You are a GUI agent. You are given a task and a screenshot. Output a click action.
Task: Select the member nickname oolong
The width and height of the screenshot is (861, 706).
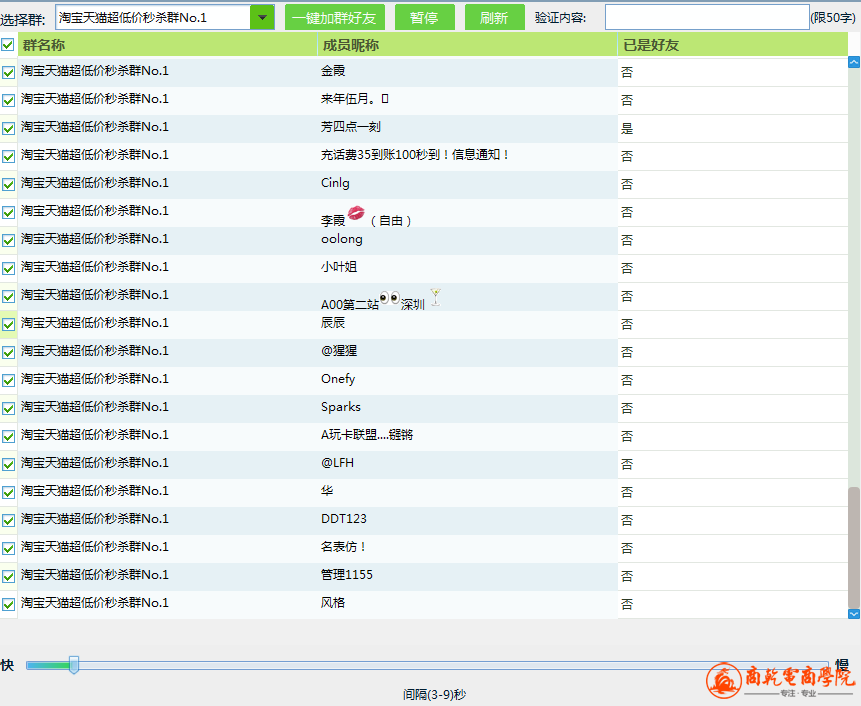(x=342, y=239)
